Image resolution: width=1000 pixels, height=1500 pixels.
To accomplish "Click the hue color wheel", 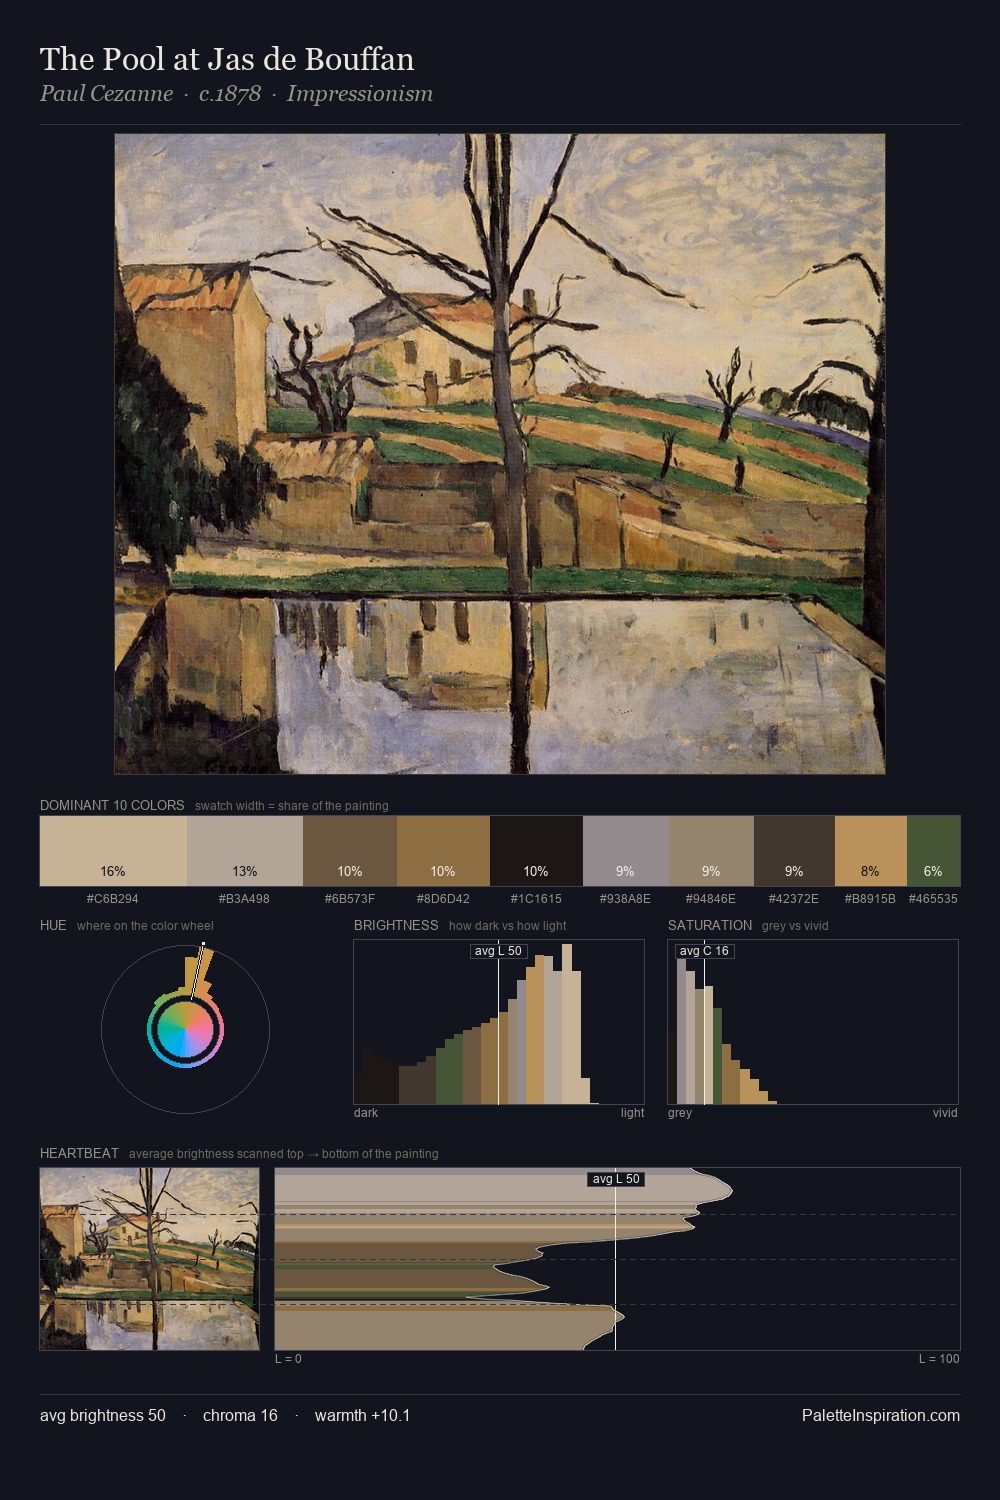I will click(185, 1029).
